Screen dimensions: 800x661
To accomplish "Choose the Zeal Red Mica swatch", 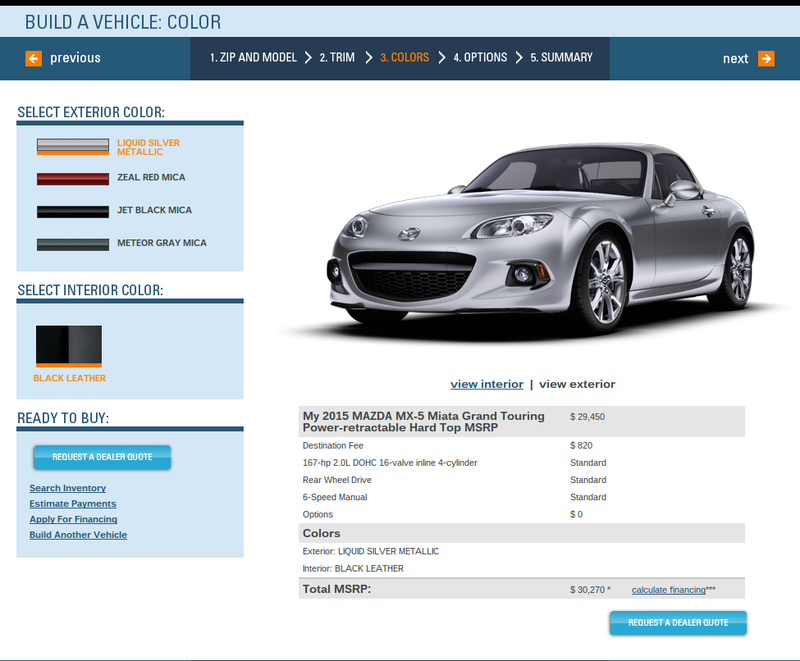I will click(73, 179).
